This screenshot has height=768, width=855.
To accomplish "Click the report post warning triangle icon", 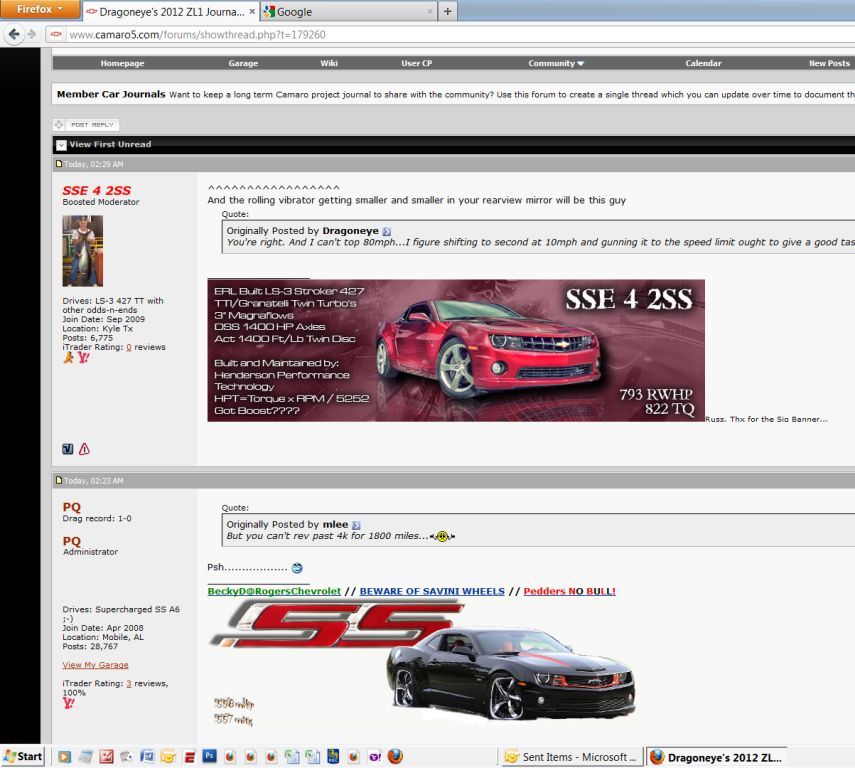I will [x=84, y=449].
